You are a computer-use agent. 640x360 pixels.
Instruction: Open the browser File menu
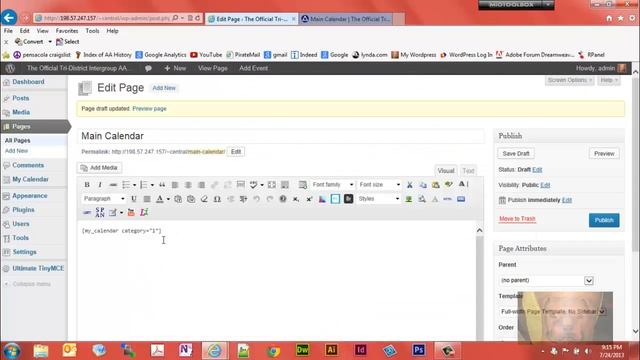8,31
